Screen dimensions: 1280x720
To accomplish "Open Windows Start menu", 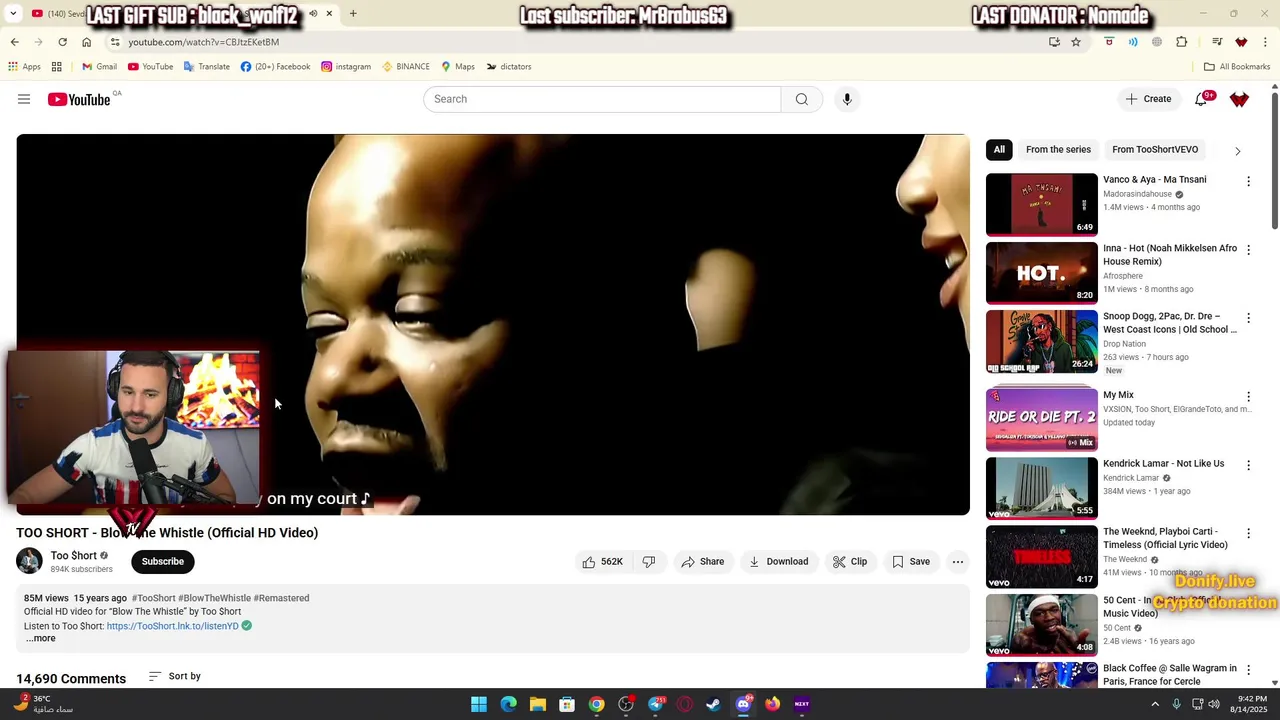I will click(479, 704).
